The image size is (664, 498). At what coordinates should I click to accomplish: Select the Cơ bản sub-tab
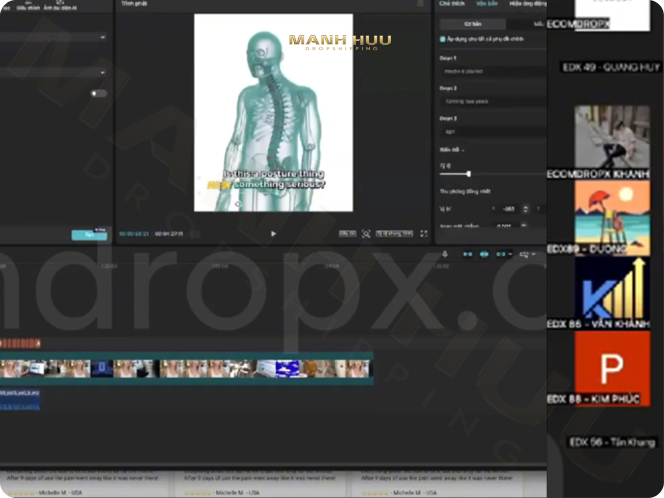point(469,23)
